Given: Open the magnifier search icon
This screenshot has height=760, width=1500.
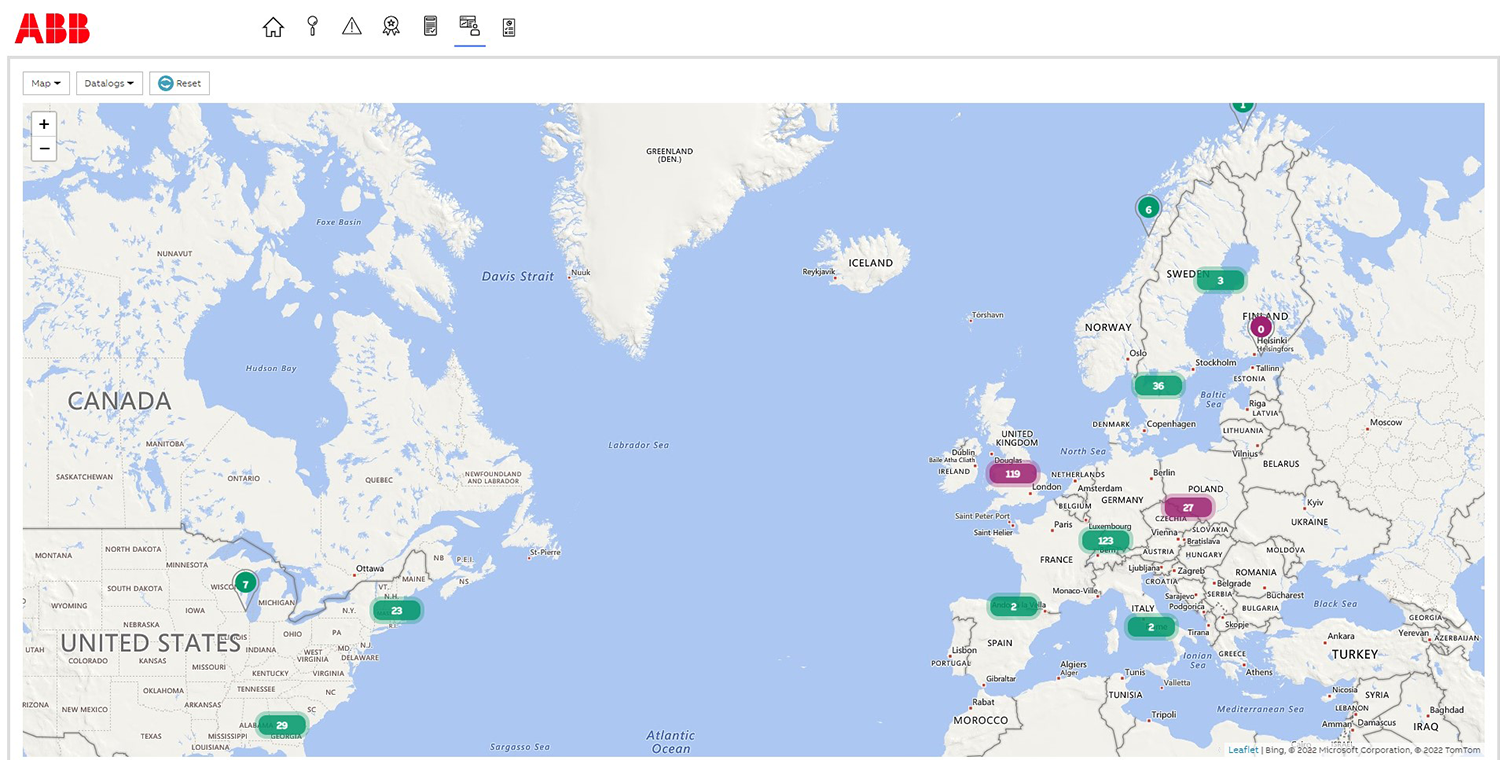Looking at the screenshot, I should [313, 27].
